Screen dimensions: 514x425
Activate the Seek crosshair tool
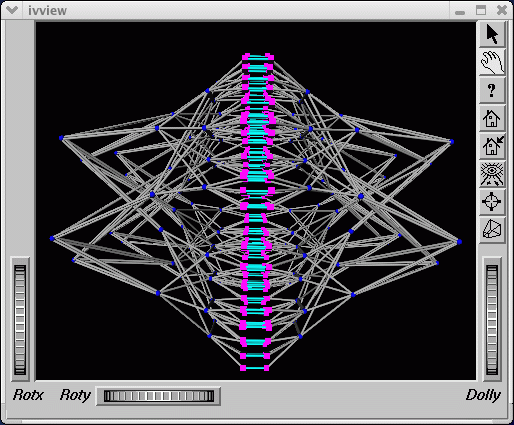492,202
